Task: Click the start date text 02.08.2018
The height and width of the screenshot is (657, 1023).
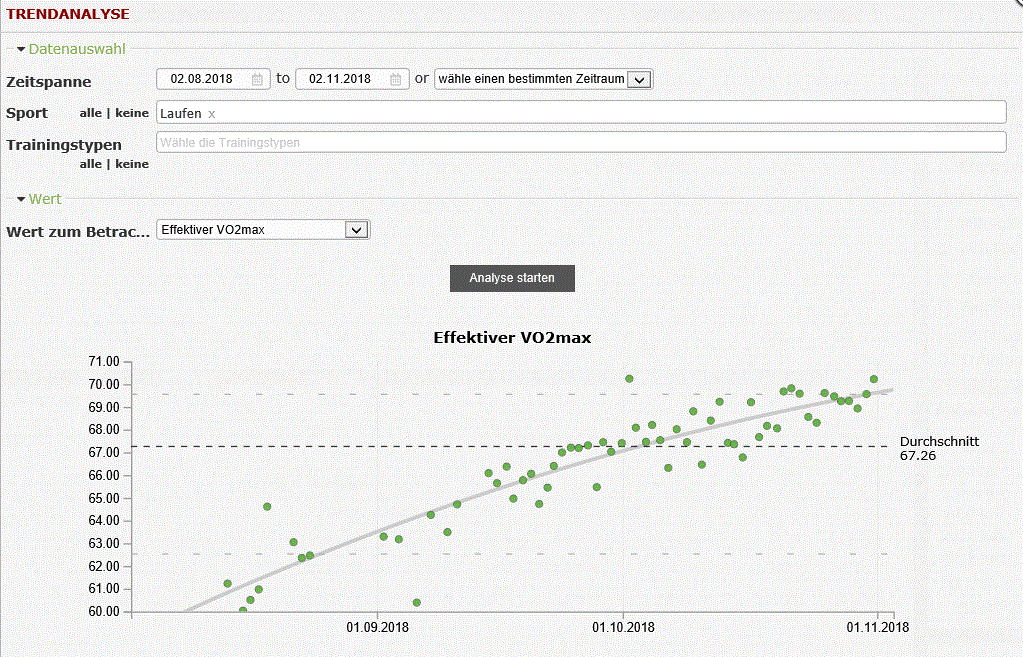Action: coord(201,79)
